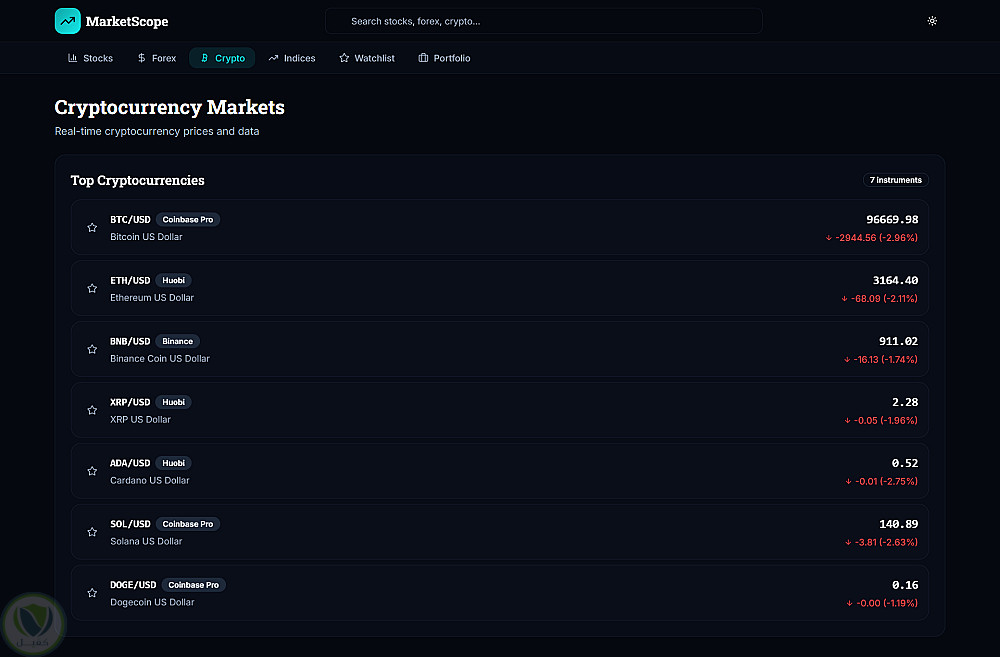This screenshot has height=657, width=1000.
Task: Click the BTC/USD symbol text
Action: coord(130,219)
